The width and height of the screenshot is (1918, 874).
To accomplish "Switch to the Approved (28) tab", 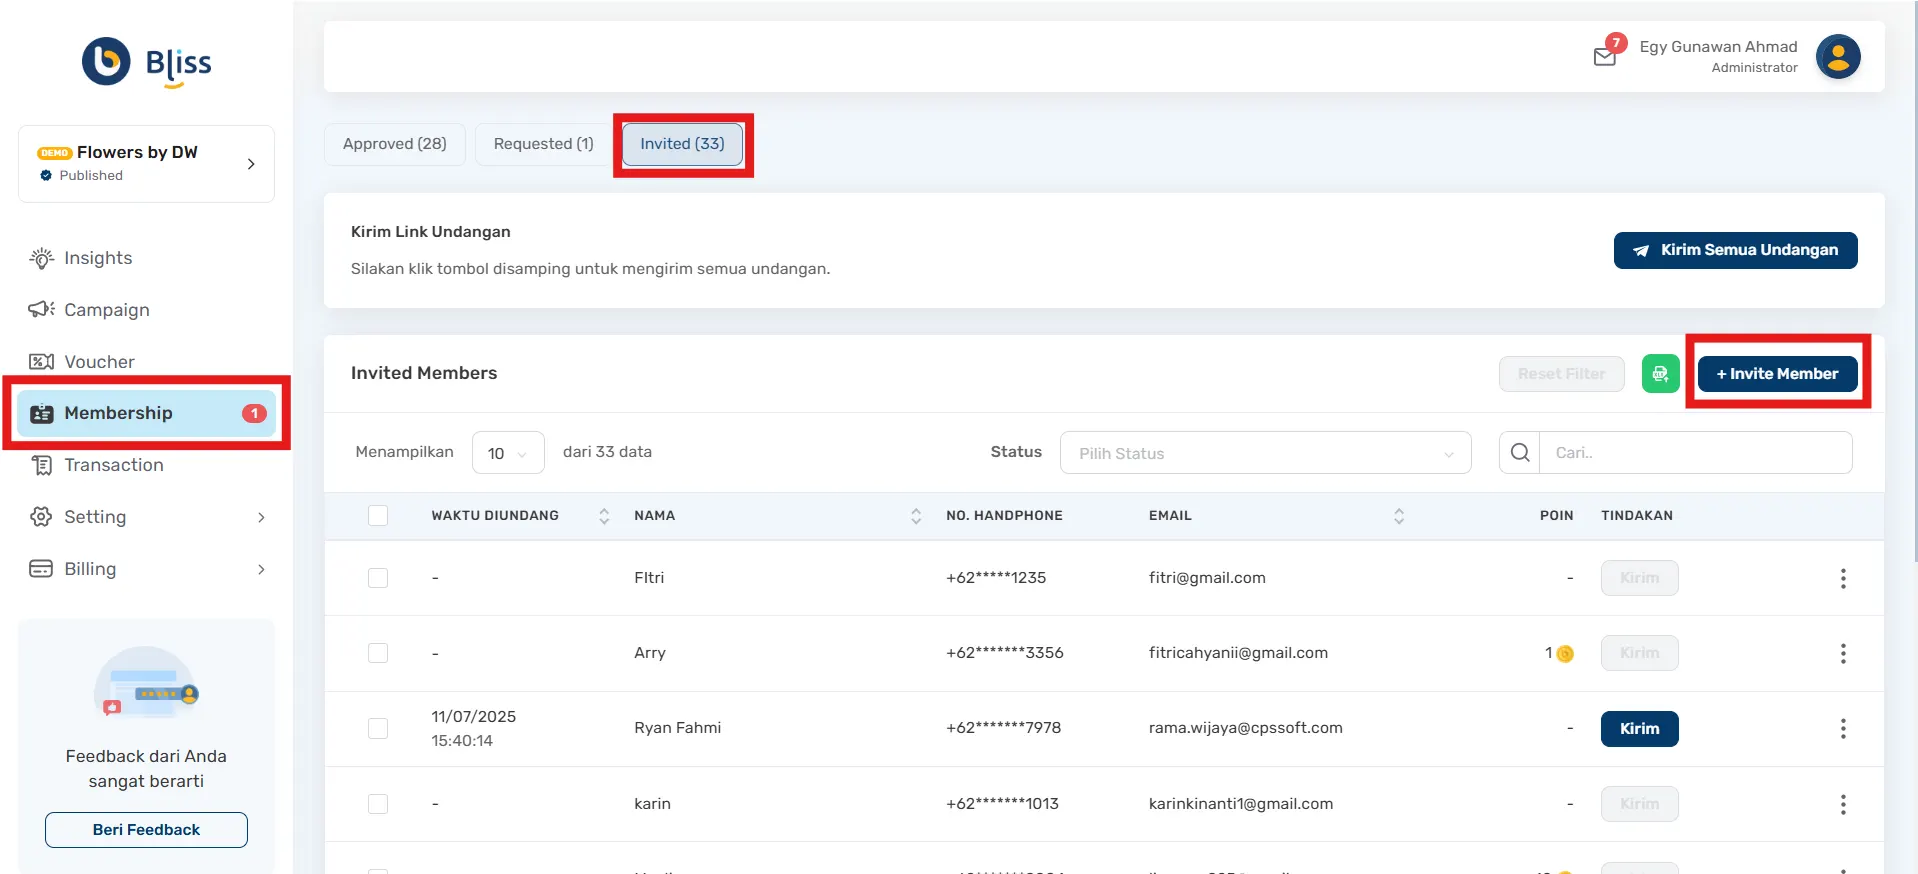I will [394, 144].
